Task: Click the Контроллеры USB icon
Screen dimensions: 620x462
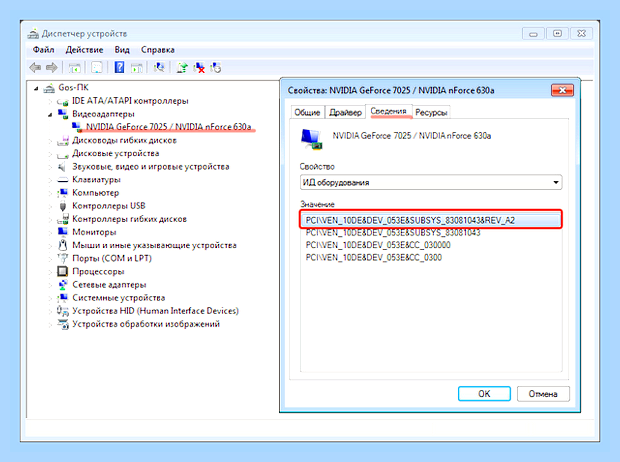Action: pyautogui.click(x=62, y=206)
